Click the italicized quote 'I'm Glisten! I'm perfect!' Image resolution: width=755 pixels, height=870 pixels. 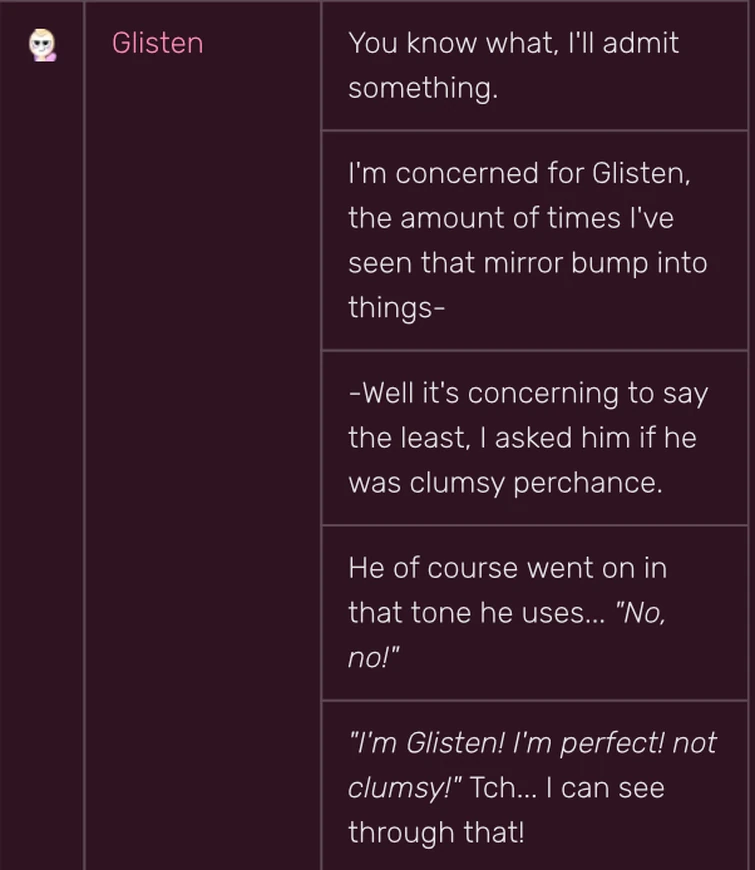[530, 743]
